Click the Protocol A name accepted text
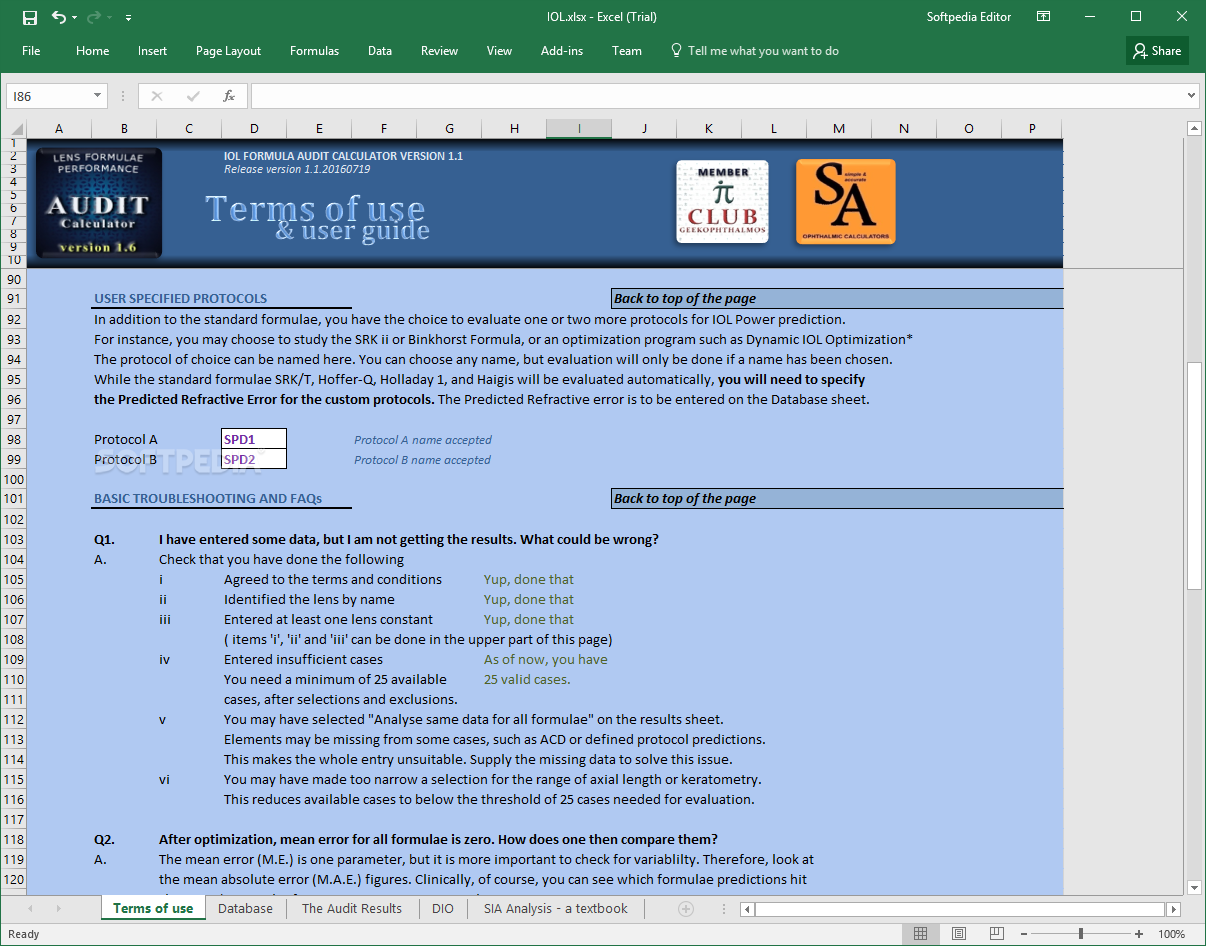The height and width of the screenshot is (946, 1206). pyautogui.click(x=423, y=440)
